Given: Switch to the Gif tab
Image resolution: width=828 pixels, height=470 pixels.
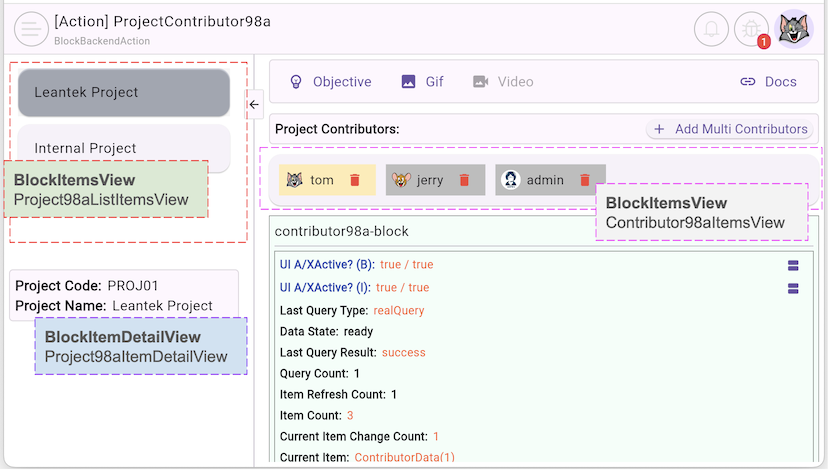Looking at the screenshot, I should pos(422,82).
